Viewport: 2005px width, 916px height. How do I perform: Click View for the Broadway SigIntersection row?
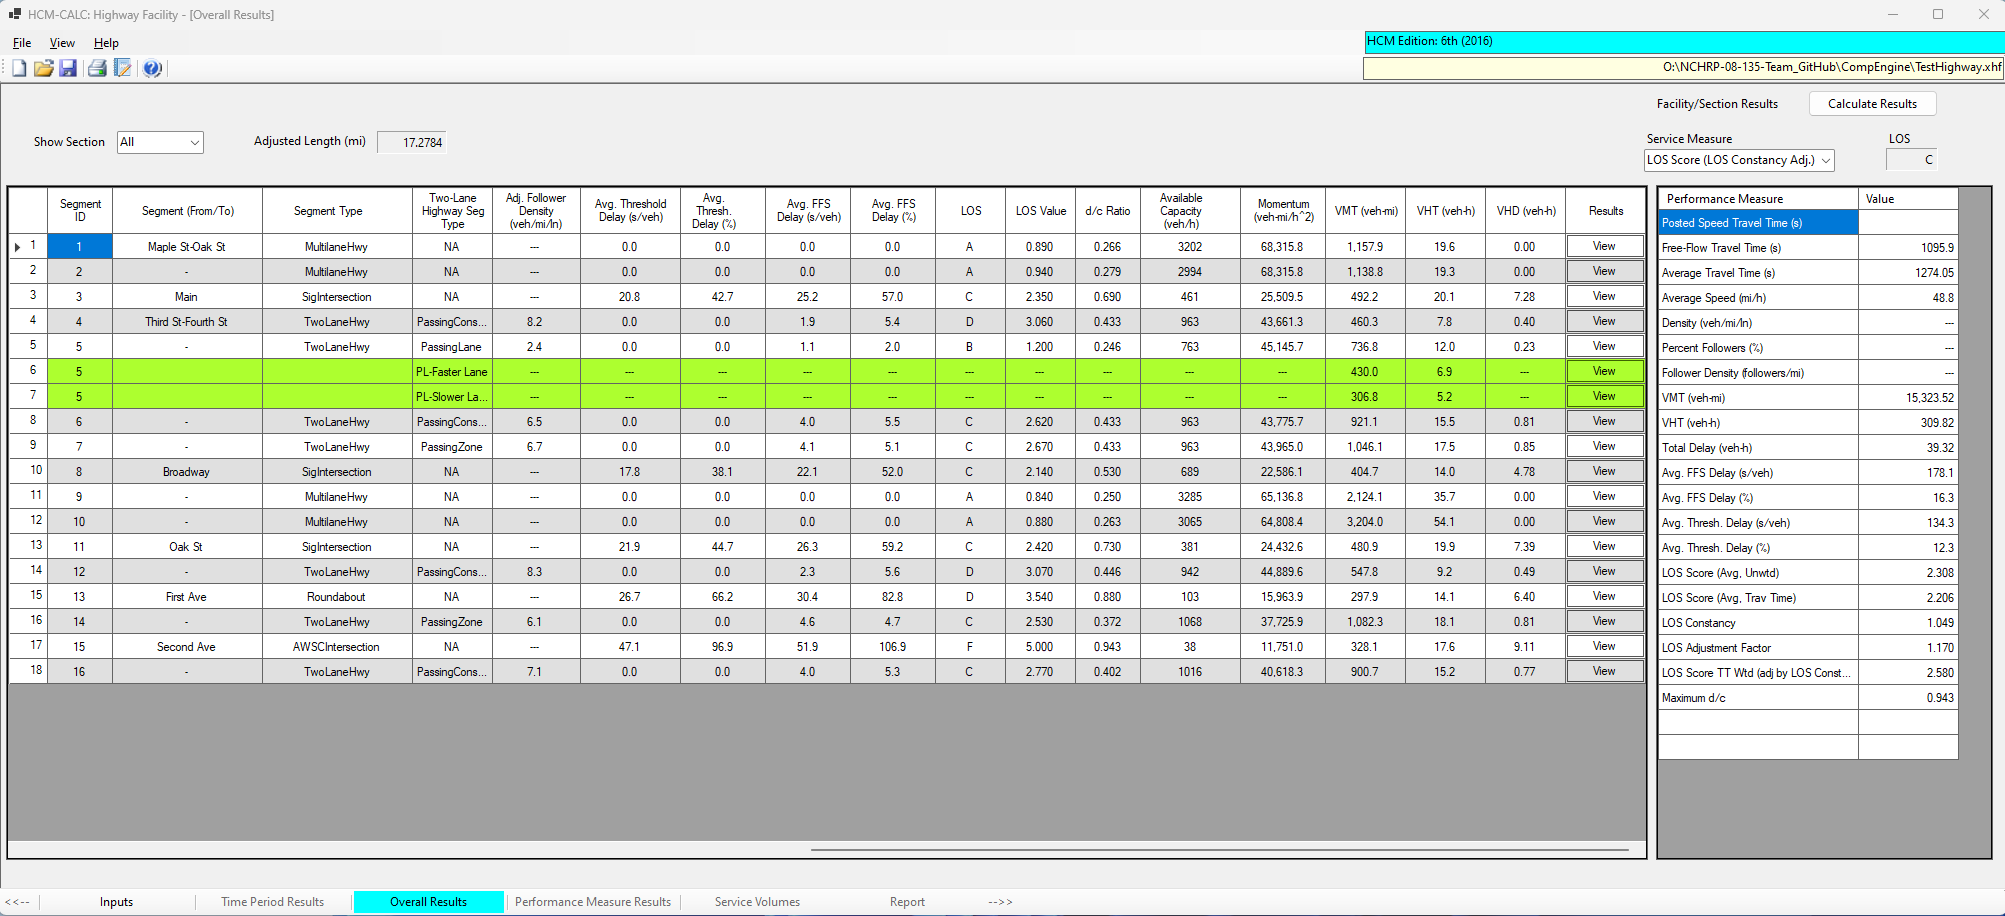1604,470
